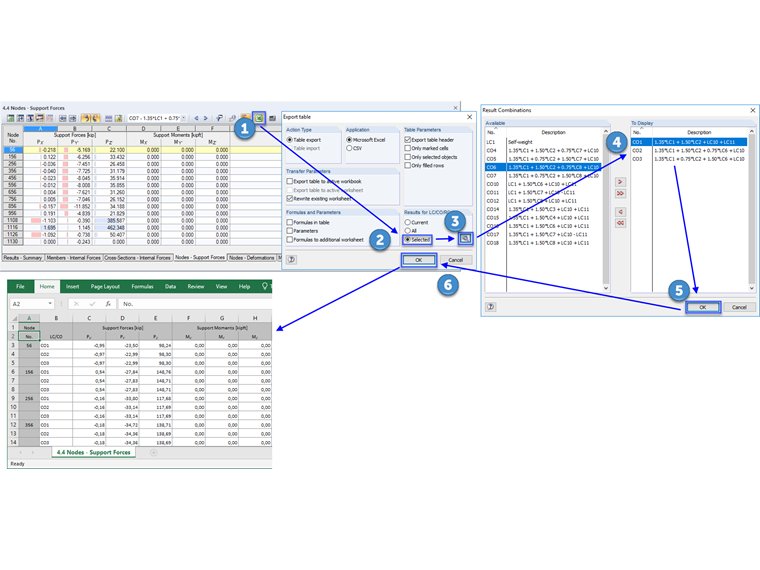Click the purple rows icon in table toolbar

(x=109, y=118)
